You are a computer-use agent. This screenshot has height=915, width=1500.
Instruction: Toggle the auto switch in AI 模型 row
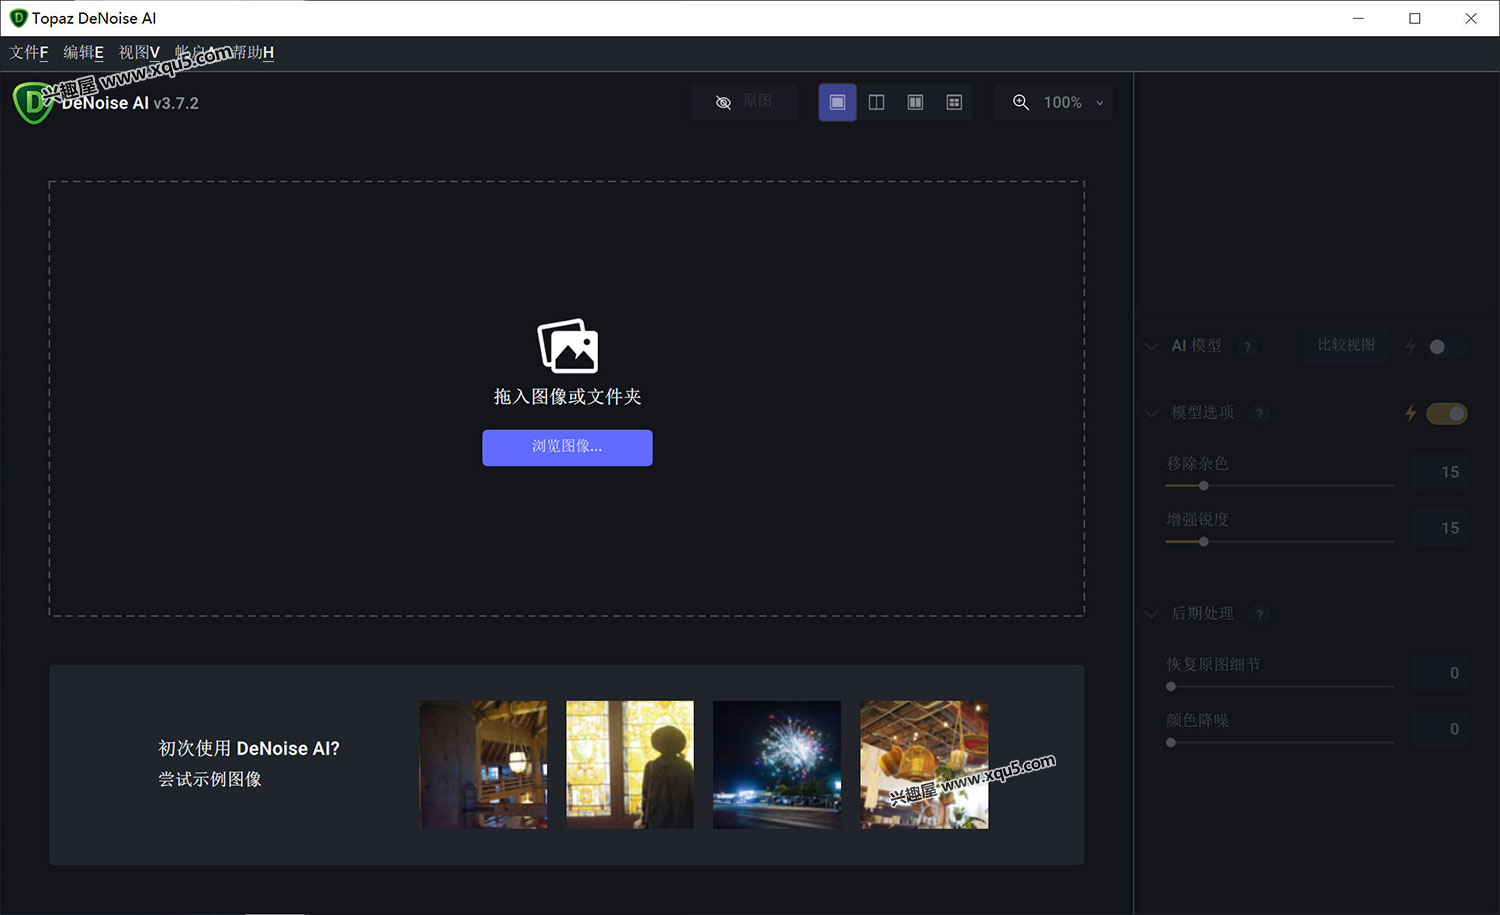coord(1446,346)
